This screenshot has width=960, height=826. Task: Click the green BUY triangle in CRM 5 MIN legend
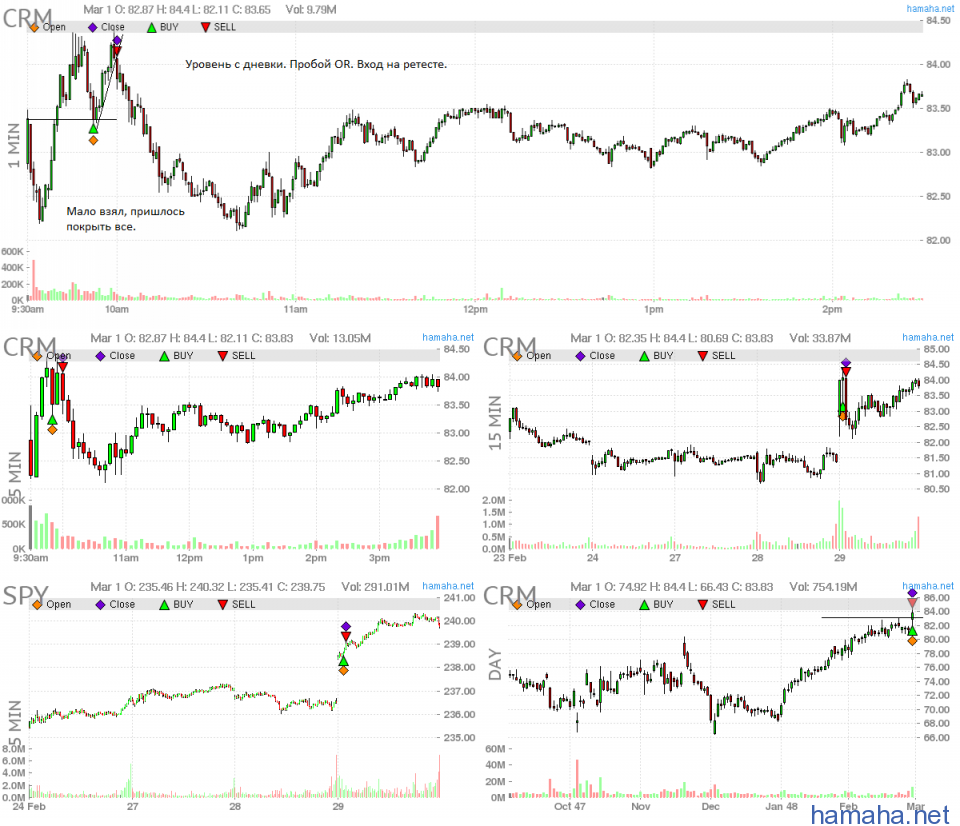[x=164, y=356]
